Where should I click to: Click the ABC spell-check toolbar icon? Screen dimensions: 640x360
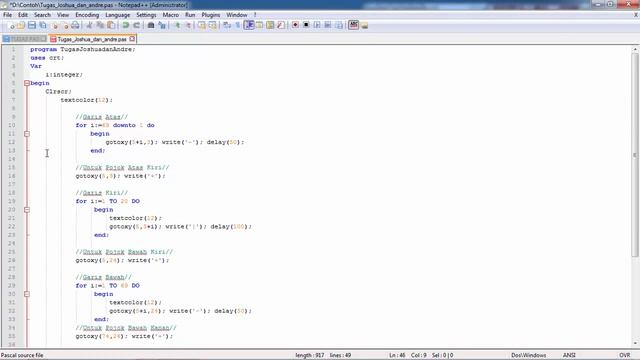coord(353,25)
